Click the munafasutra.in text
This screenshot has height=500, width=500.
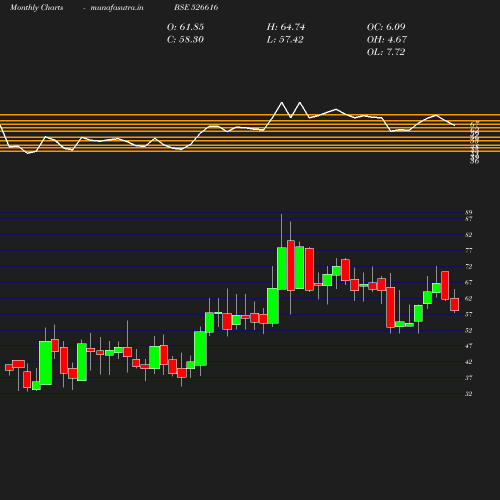[117, 7]
